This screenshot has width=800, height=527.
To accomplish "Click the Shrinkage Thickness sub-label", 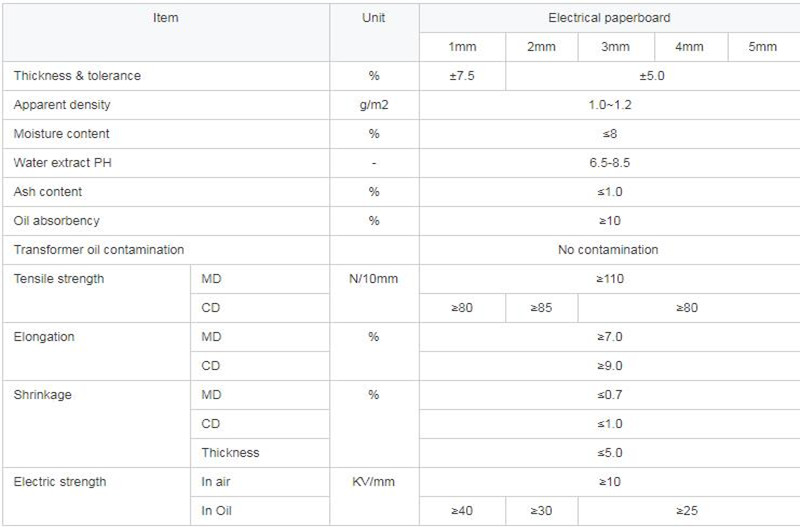I will click(230, 453).
